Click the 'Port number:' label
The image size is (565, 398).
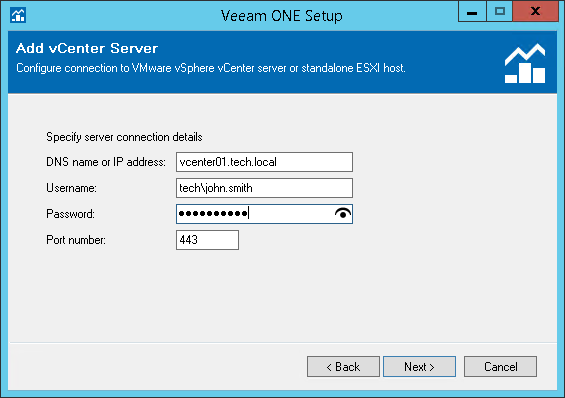click(x=76, y=240)
